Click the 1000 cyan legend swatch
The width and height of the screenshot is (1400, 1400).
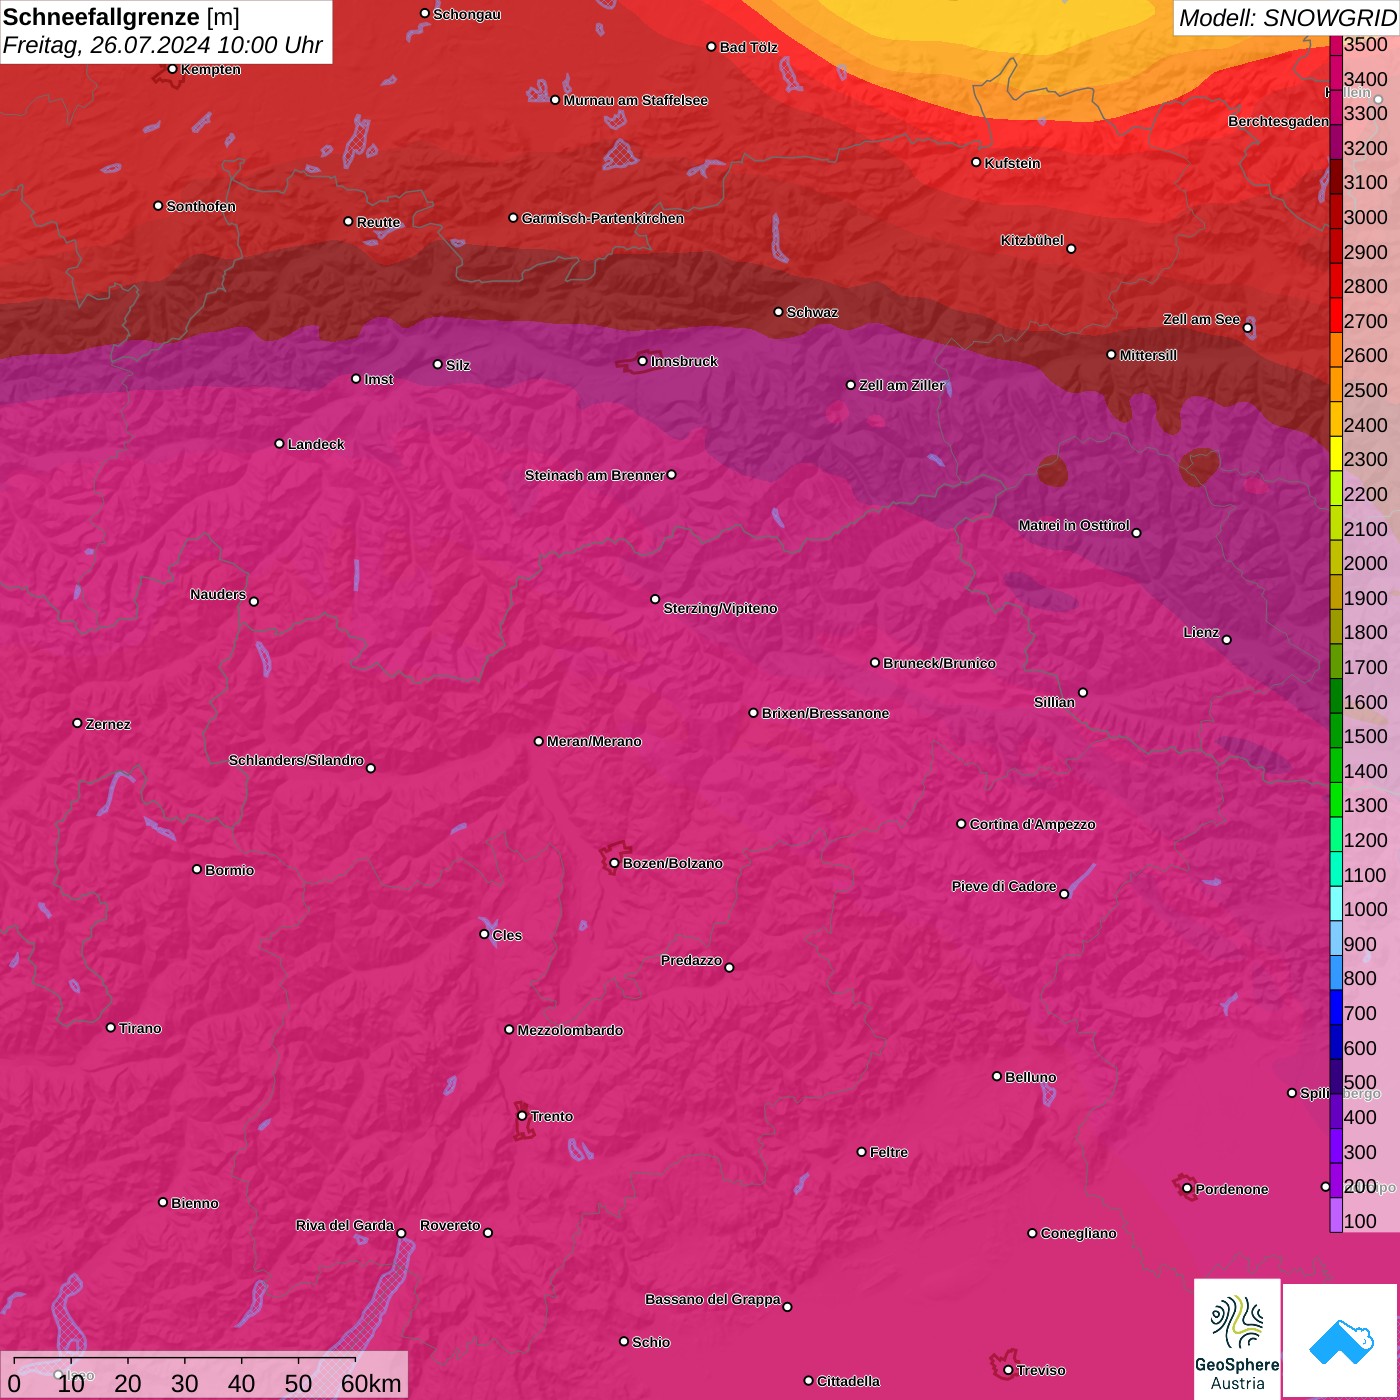coord(1335,903)
